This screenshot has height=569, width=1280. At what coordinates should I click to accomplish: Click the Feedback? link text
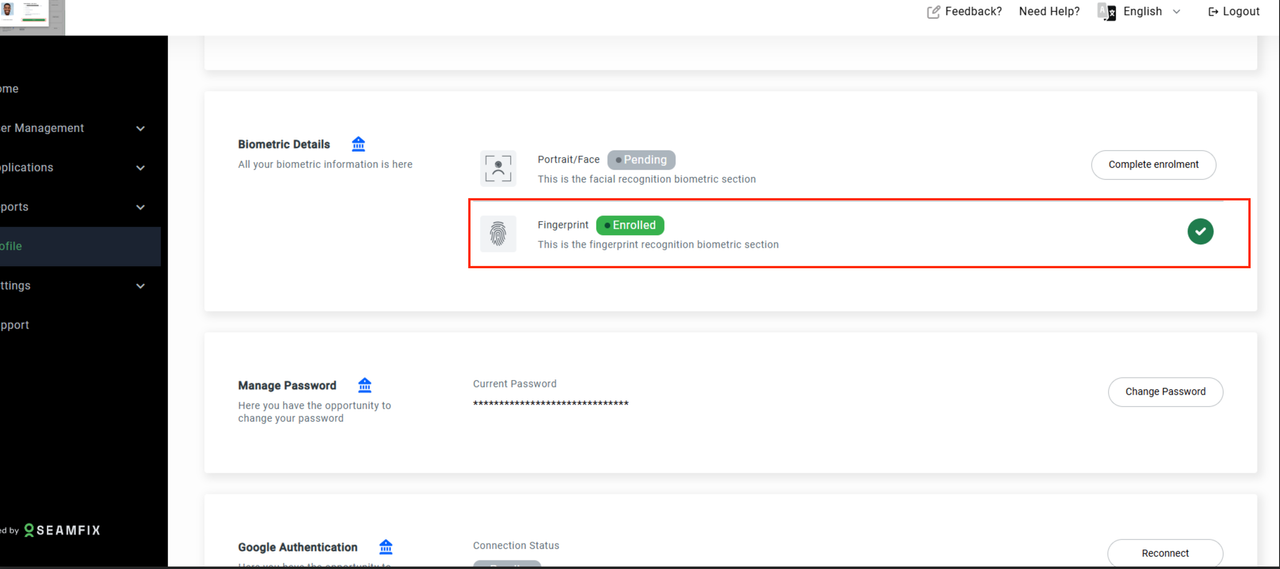(x=973, y=12)
